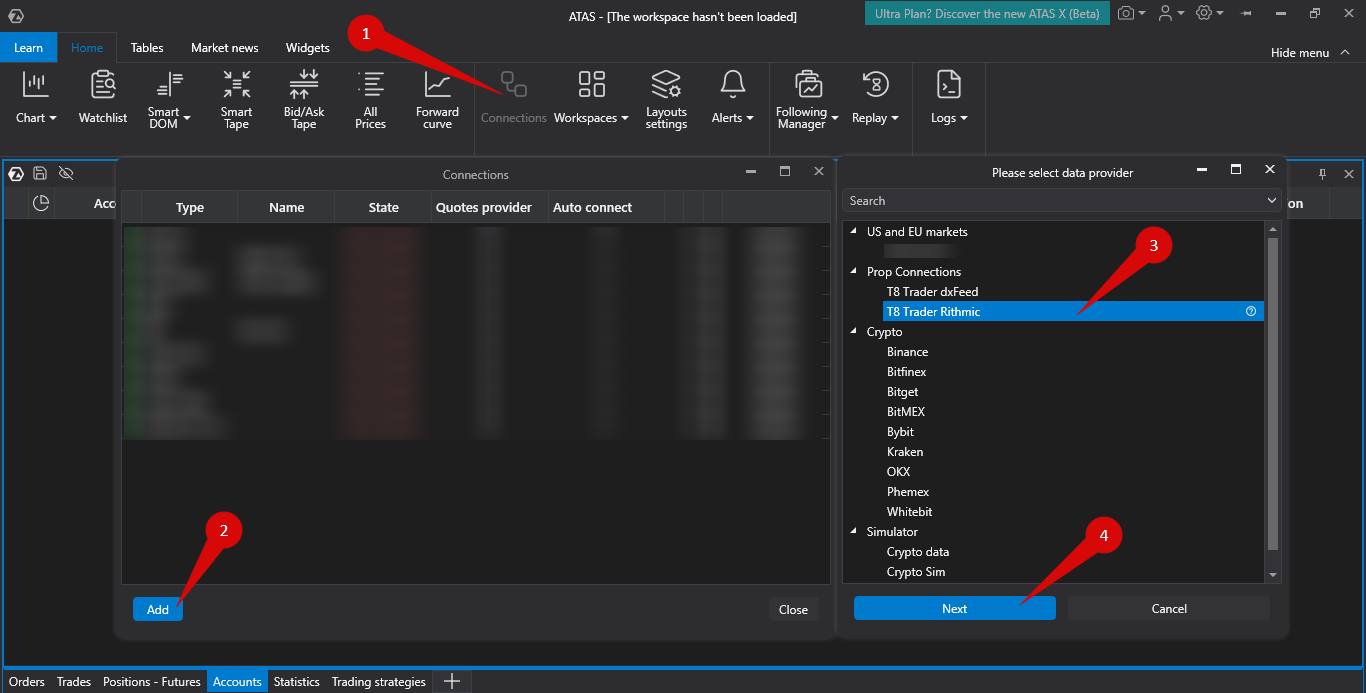Open the Alerts menu
Image resolution: width=1366 pixels, height=693 pixels.
733,98
